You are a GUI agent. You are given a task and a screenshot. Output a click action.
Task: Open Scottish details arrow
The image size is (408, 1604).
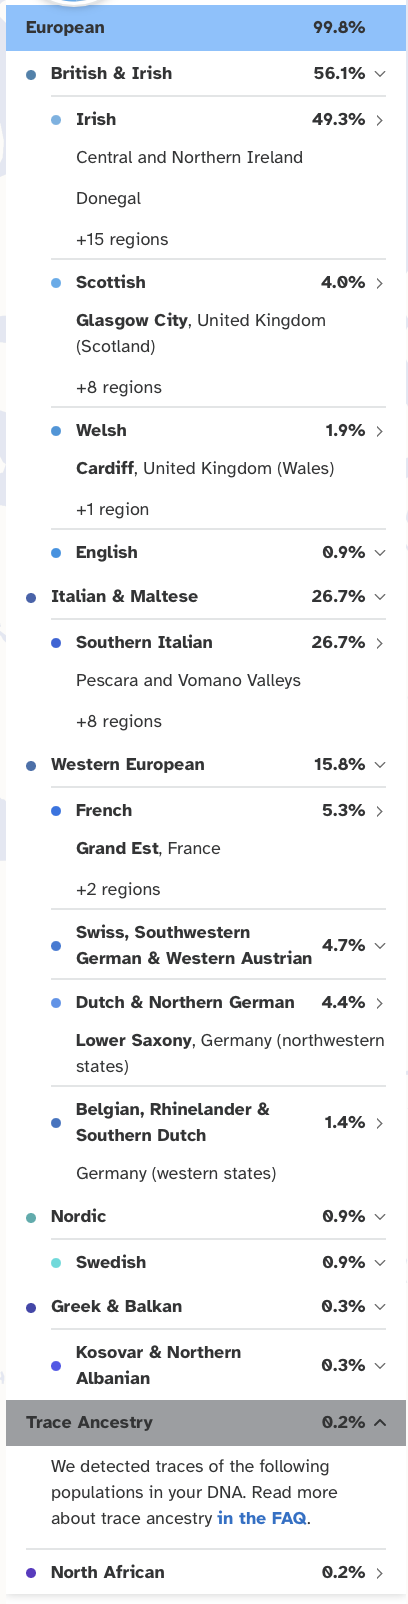click(380, 283)
